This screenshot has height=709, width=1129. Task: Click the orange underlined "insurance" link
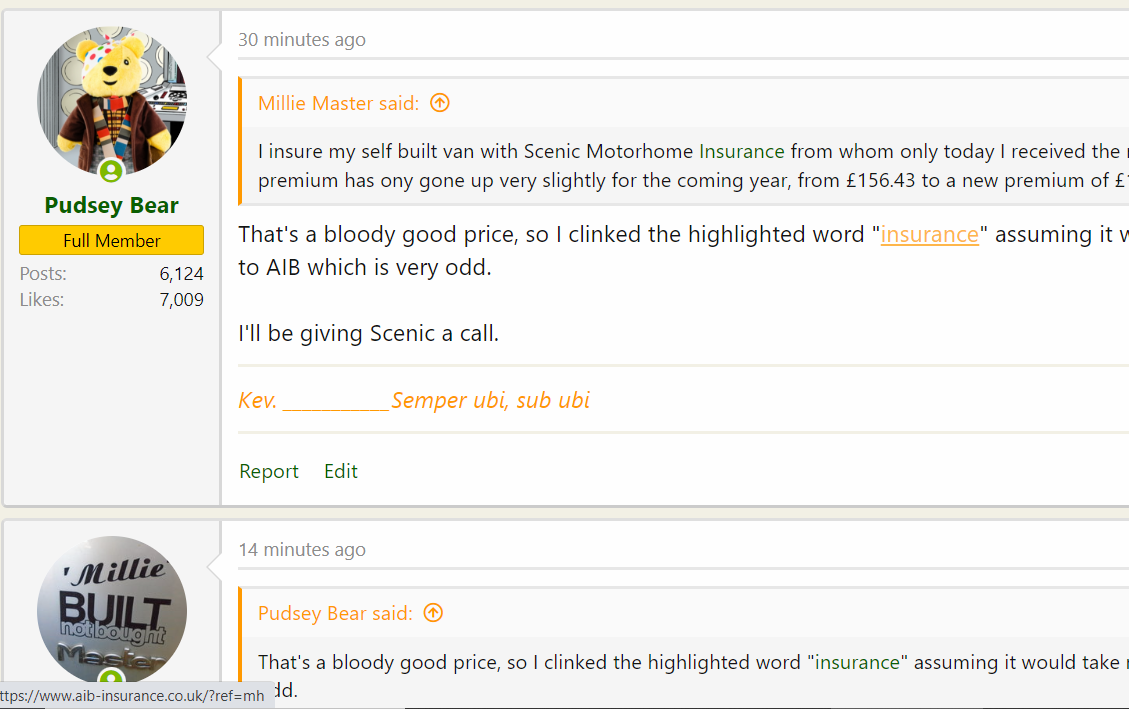point(929,235)
